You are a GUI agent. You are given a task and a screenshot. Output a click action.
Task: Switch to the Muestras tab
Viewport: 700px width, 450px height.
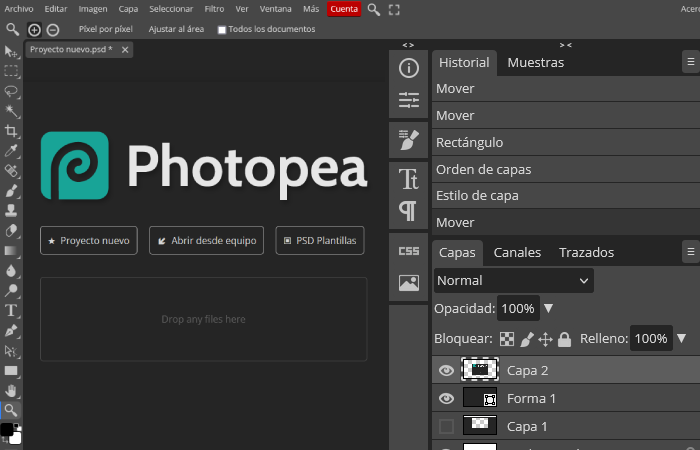[x=536, y=62]
